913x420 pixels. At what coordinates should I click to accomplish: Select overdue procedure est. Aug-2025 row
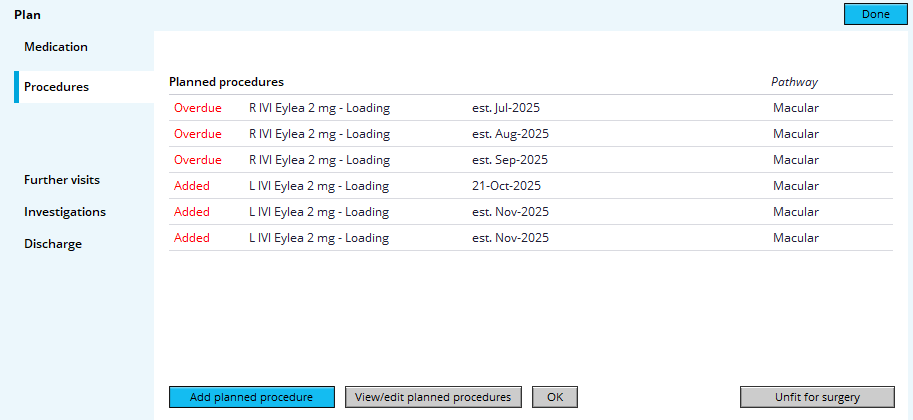coord(319,134)
